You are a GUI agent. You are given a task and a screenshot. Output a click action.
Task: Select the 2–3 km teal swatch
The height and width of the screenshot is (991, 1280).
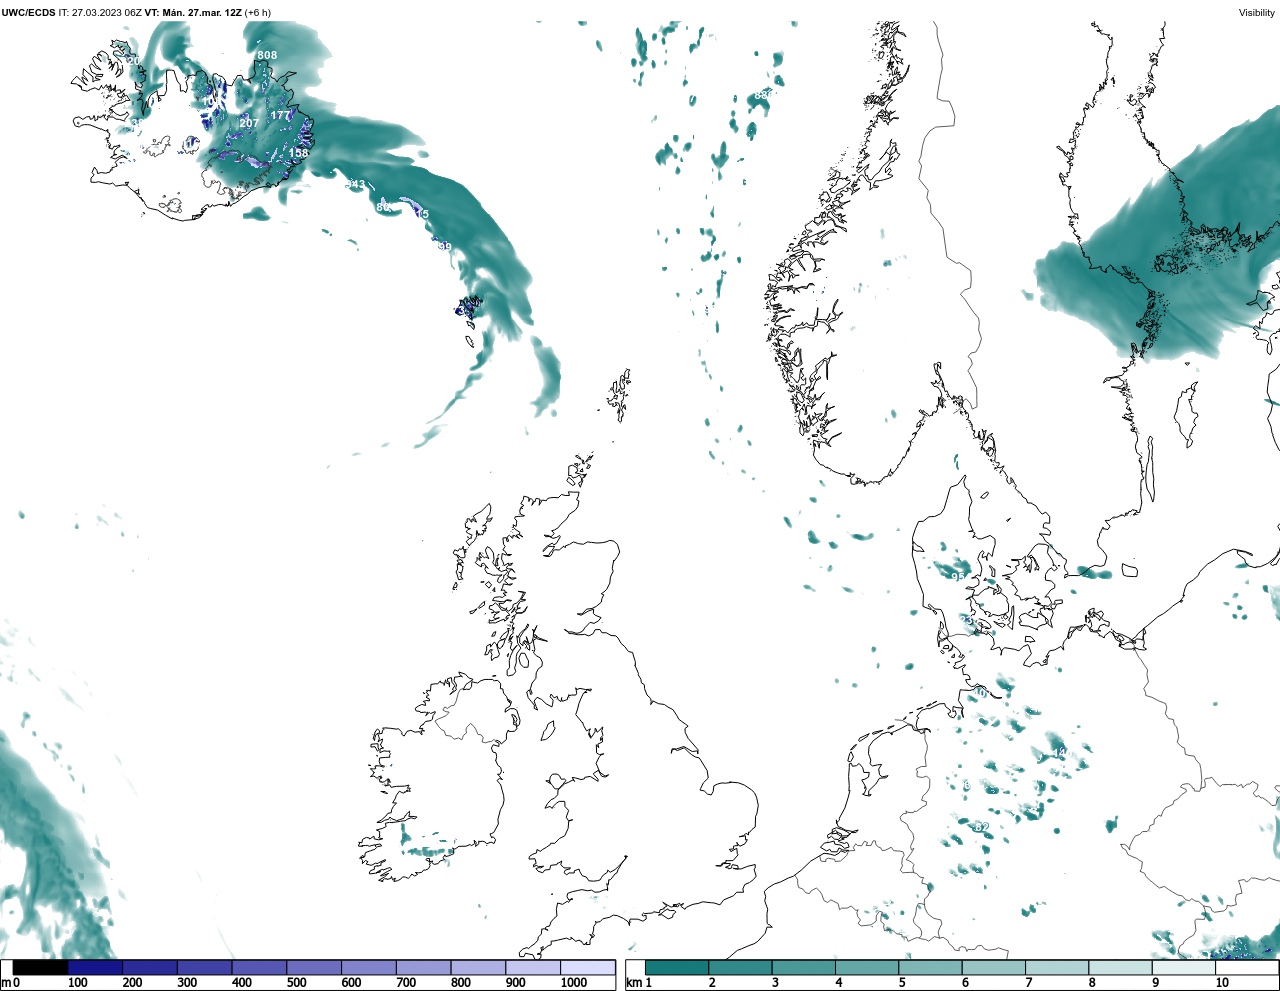coord(740,967)
